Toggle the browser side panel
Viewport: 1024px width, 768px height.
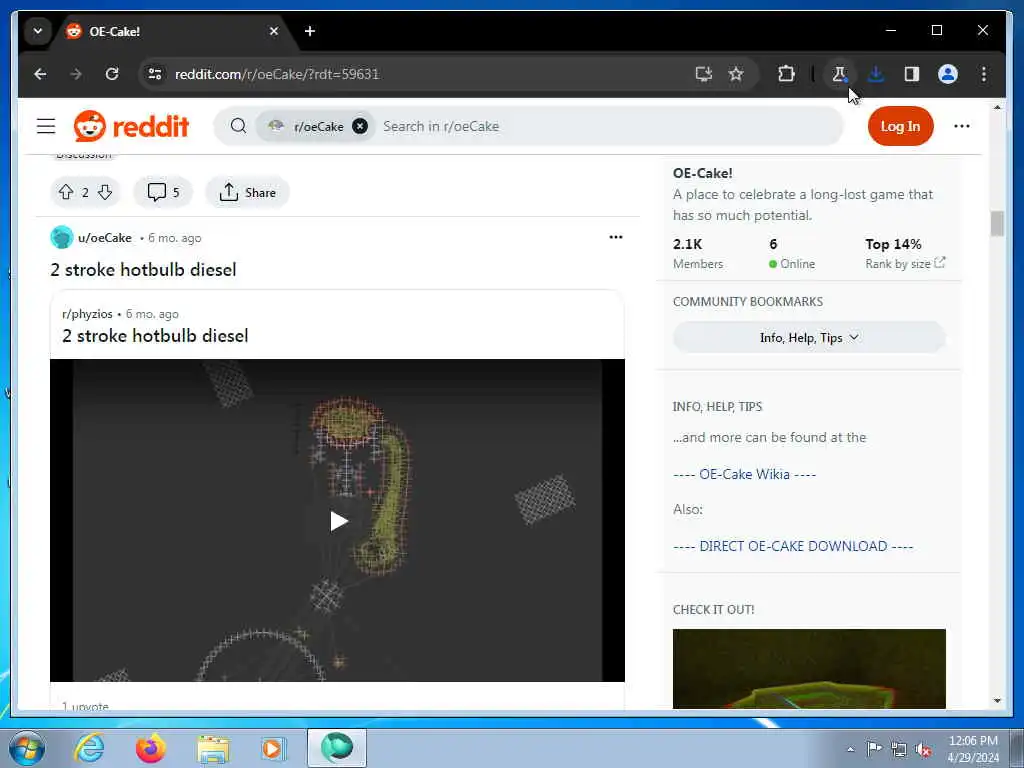(912, 74)
